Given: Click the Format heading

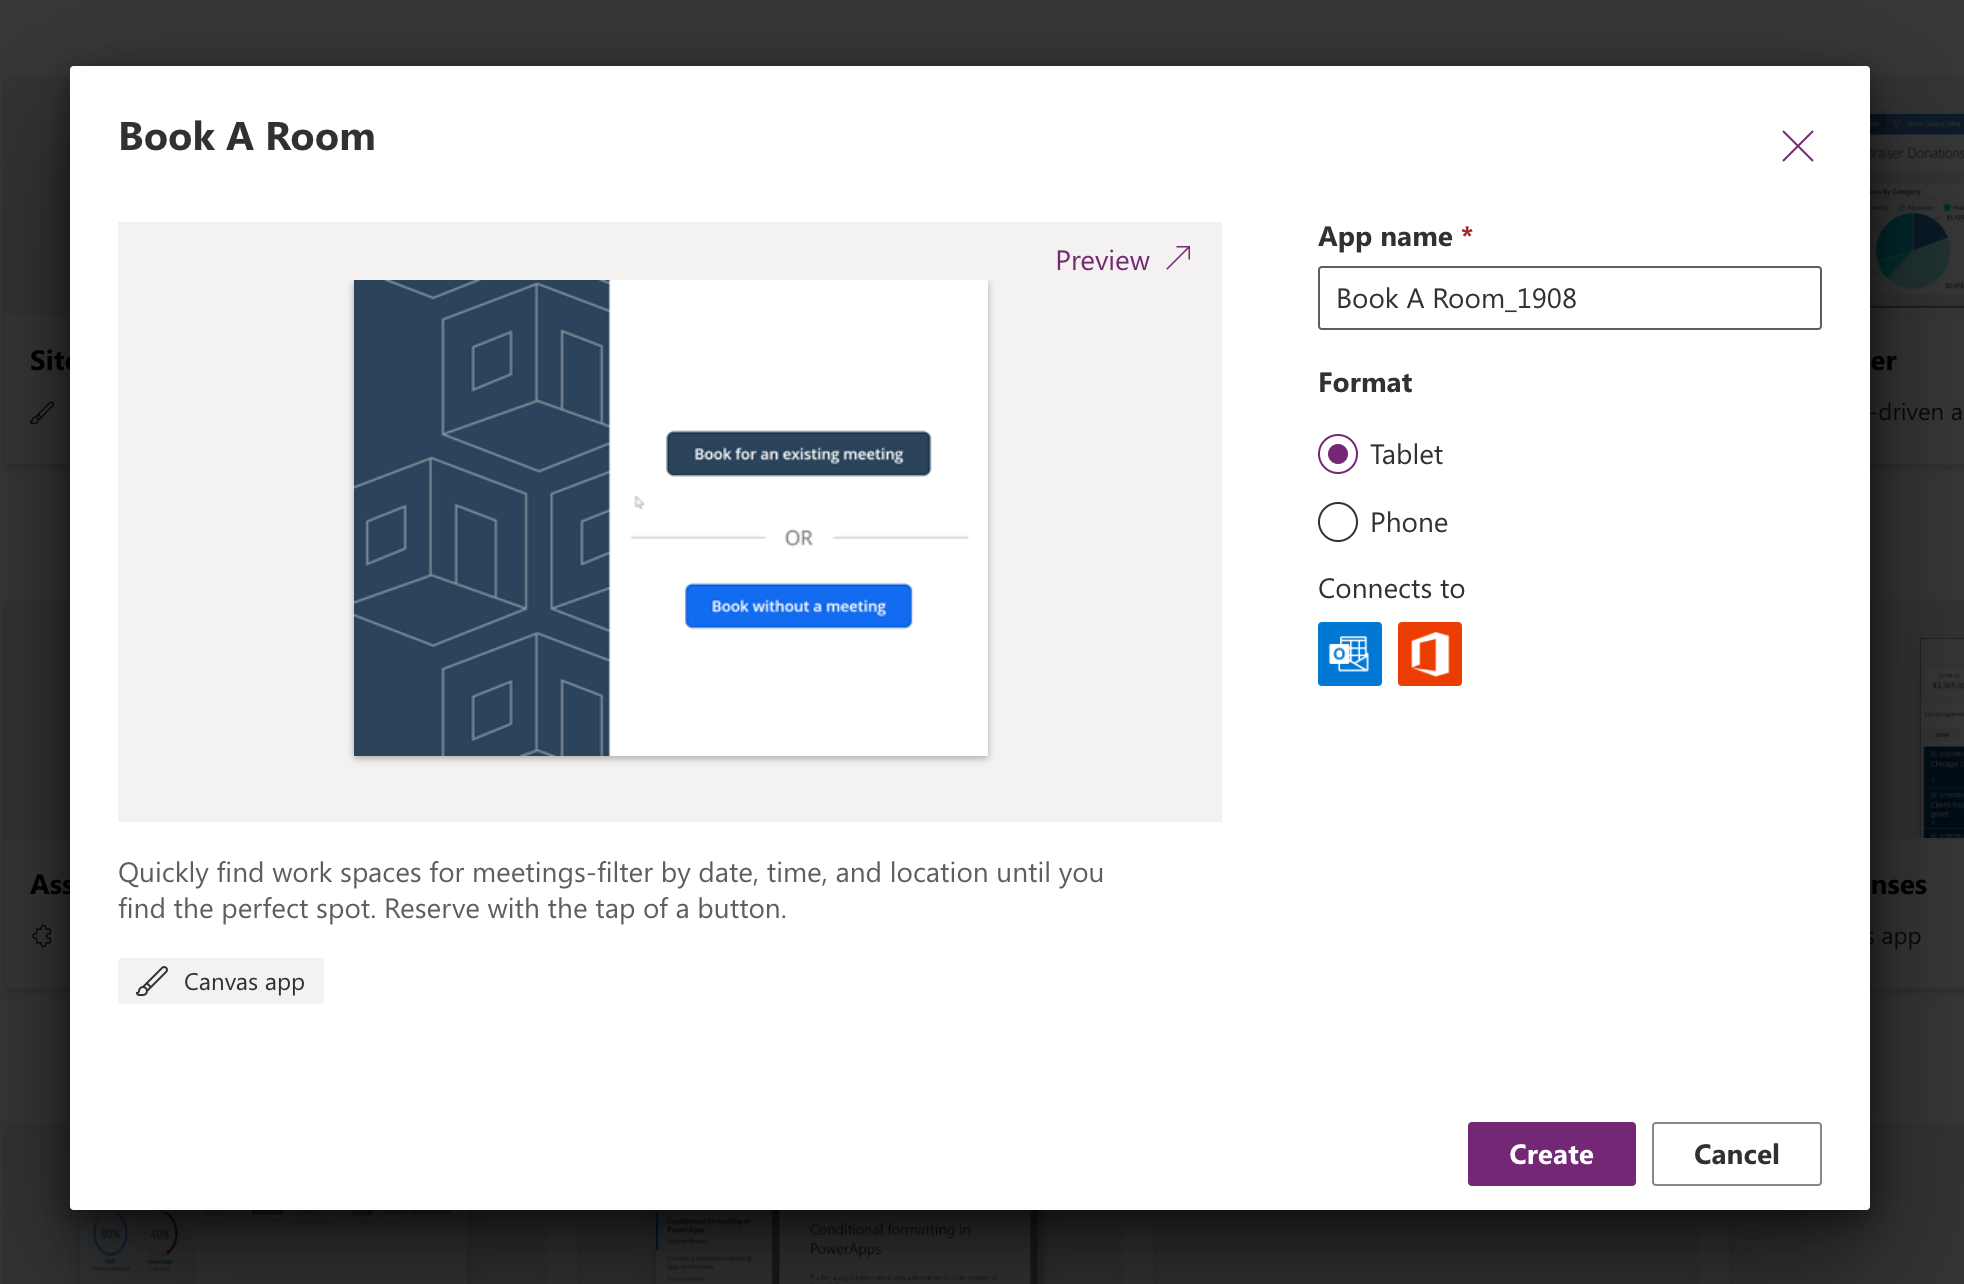Looking at the screenshot, I should [x=1365, y=383].
